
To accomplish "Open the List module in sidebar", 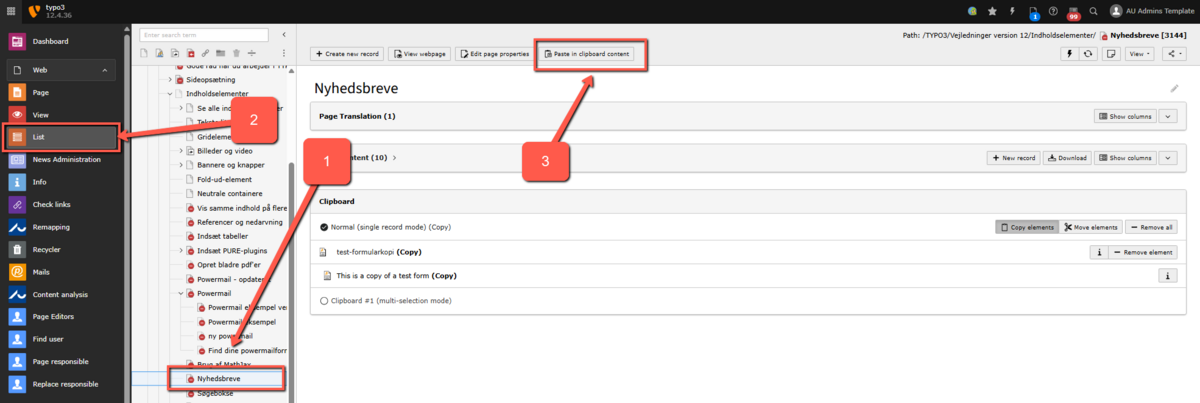I will (17, 136).
